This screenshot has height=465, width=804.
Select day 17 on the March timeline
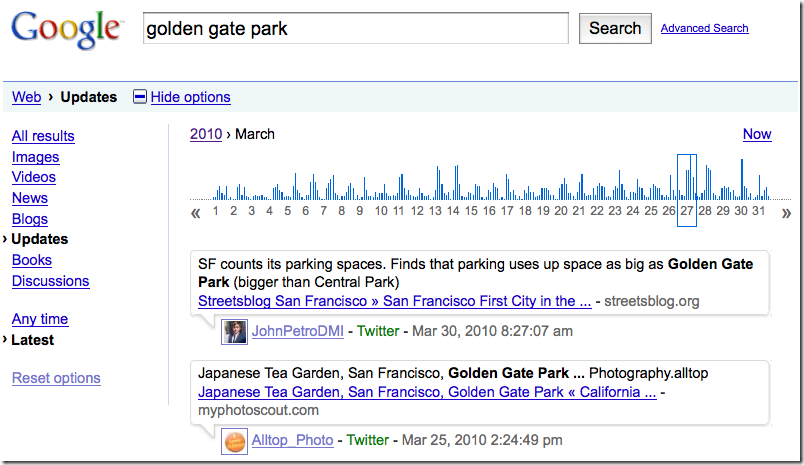pyautogui.click(x=507, y=211)
